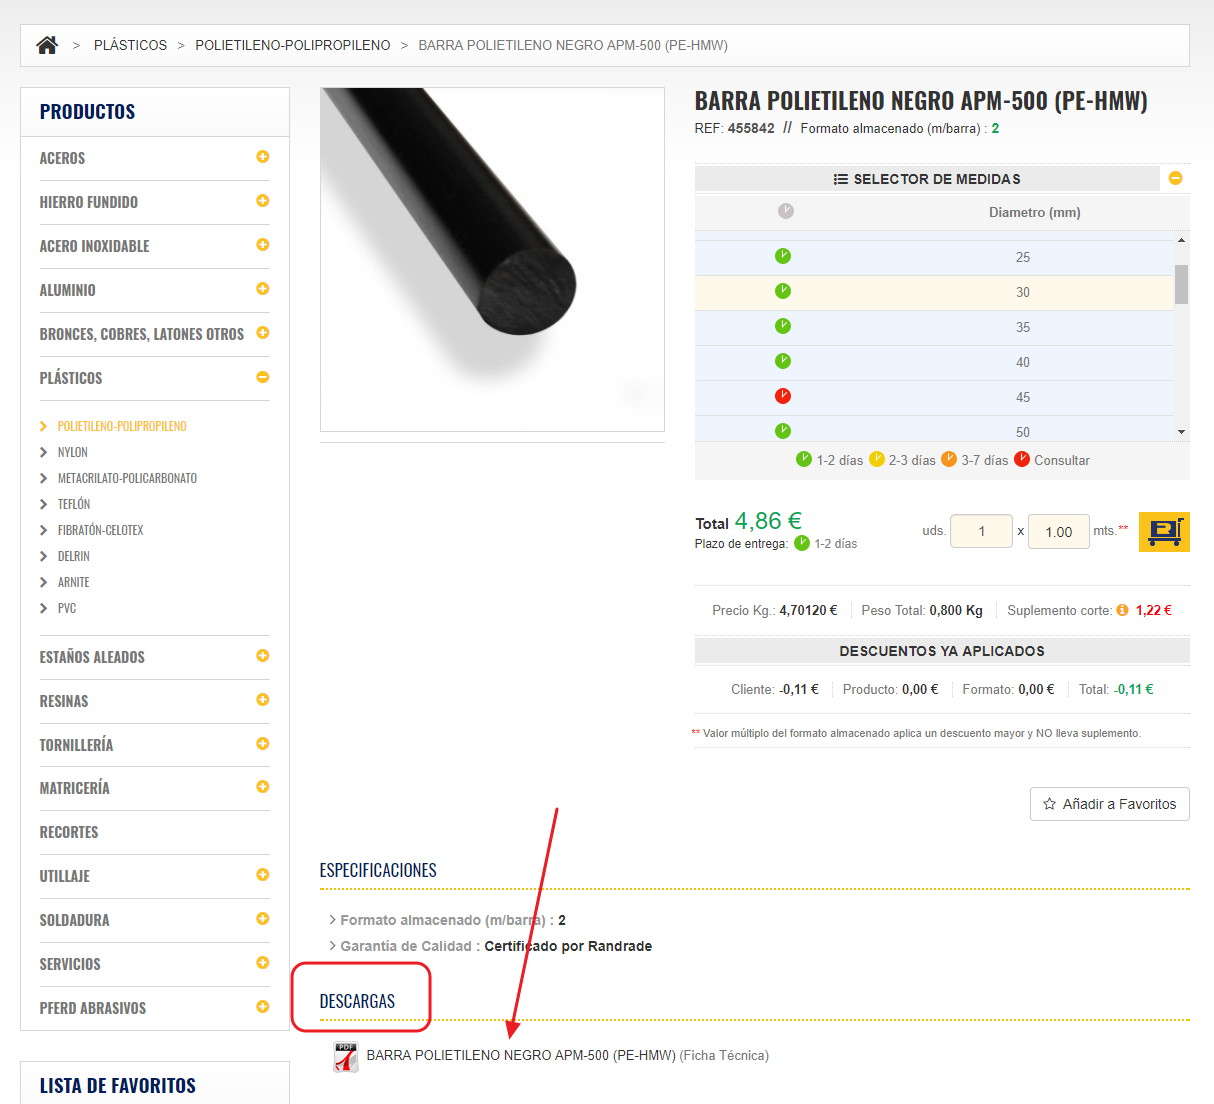Select diameter 40 row
The height and width of the screenshot is (1104, 1214).
coord(934,362)
